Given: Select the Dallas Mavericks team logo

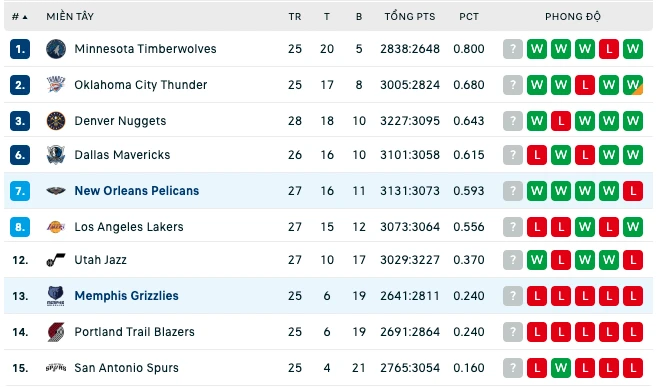Looking at the screenshot, I should [56, 155].
